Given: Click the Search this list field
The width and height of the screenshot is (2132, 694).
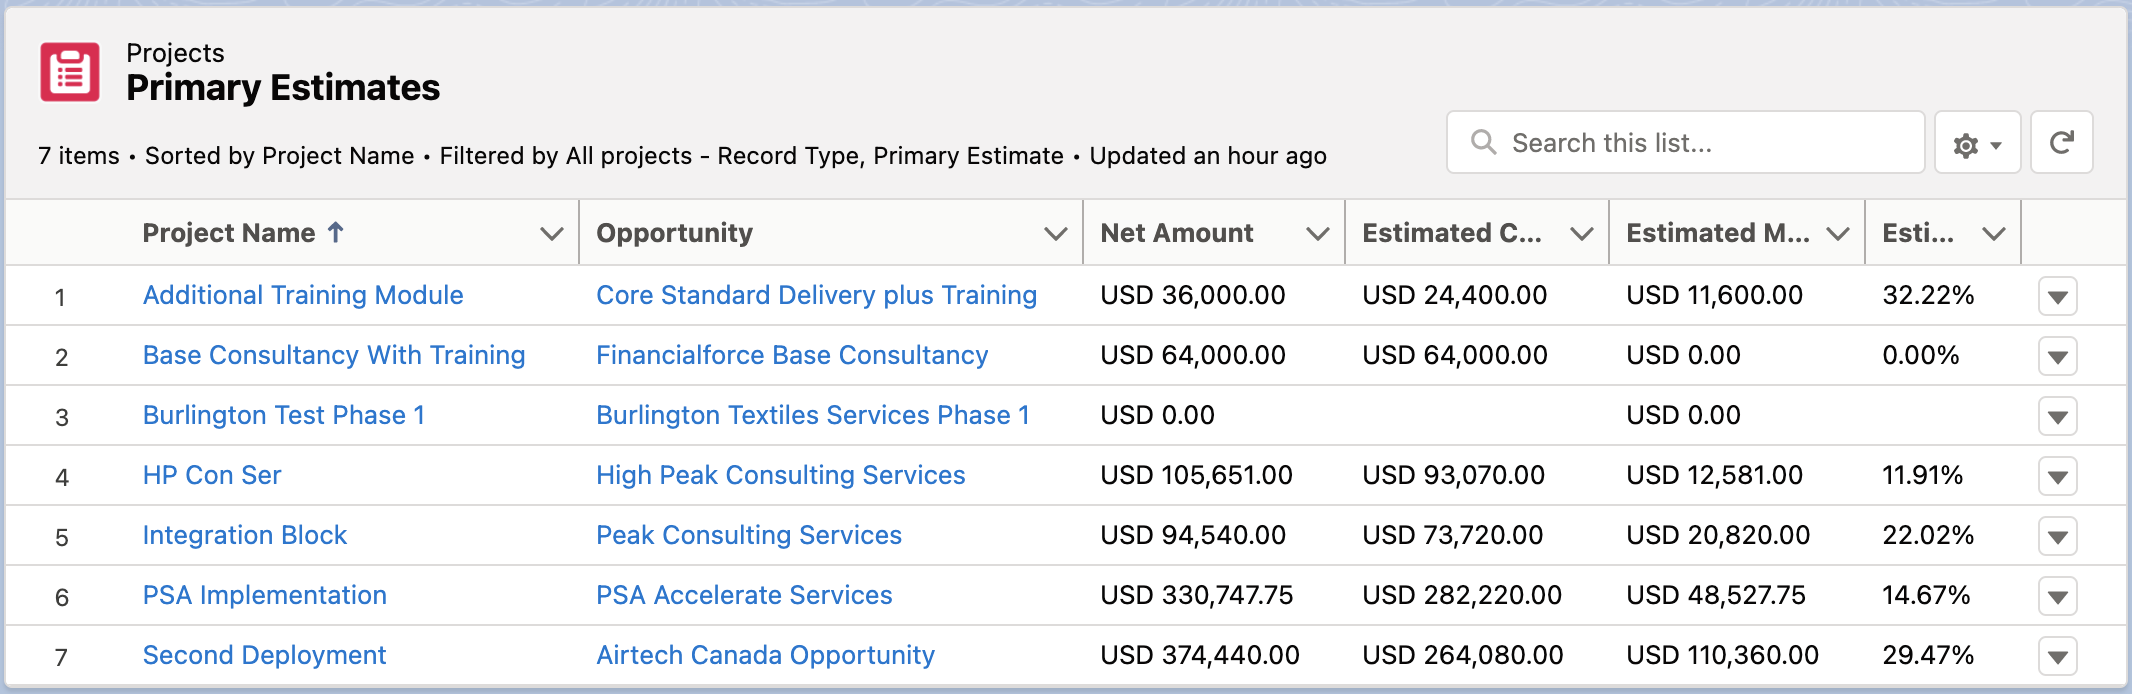Looking at the screenshot, I should pos(1700,143).
